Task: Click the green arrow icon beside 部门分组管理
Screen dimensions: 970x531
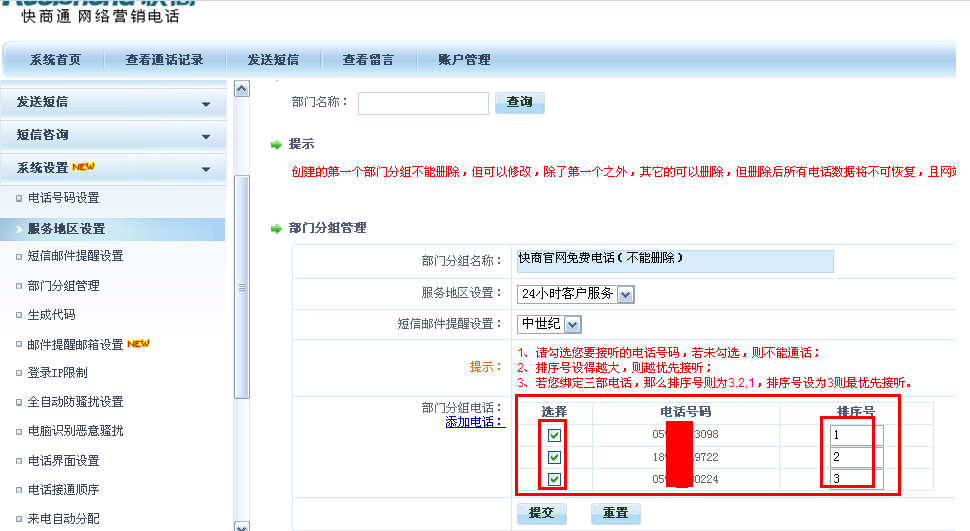Action: (x=276, y=229)
